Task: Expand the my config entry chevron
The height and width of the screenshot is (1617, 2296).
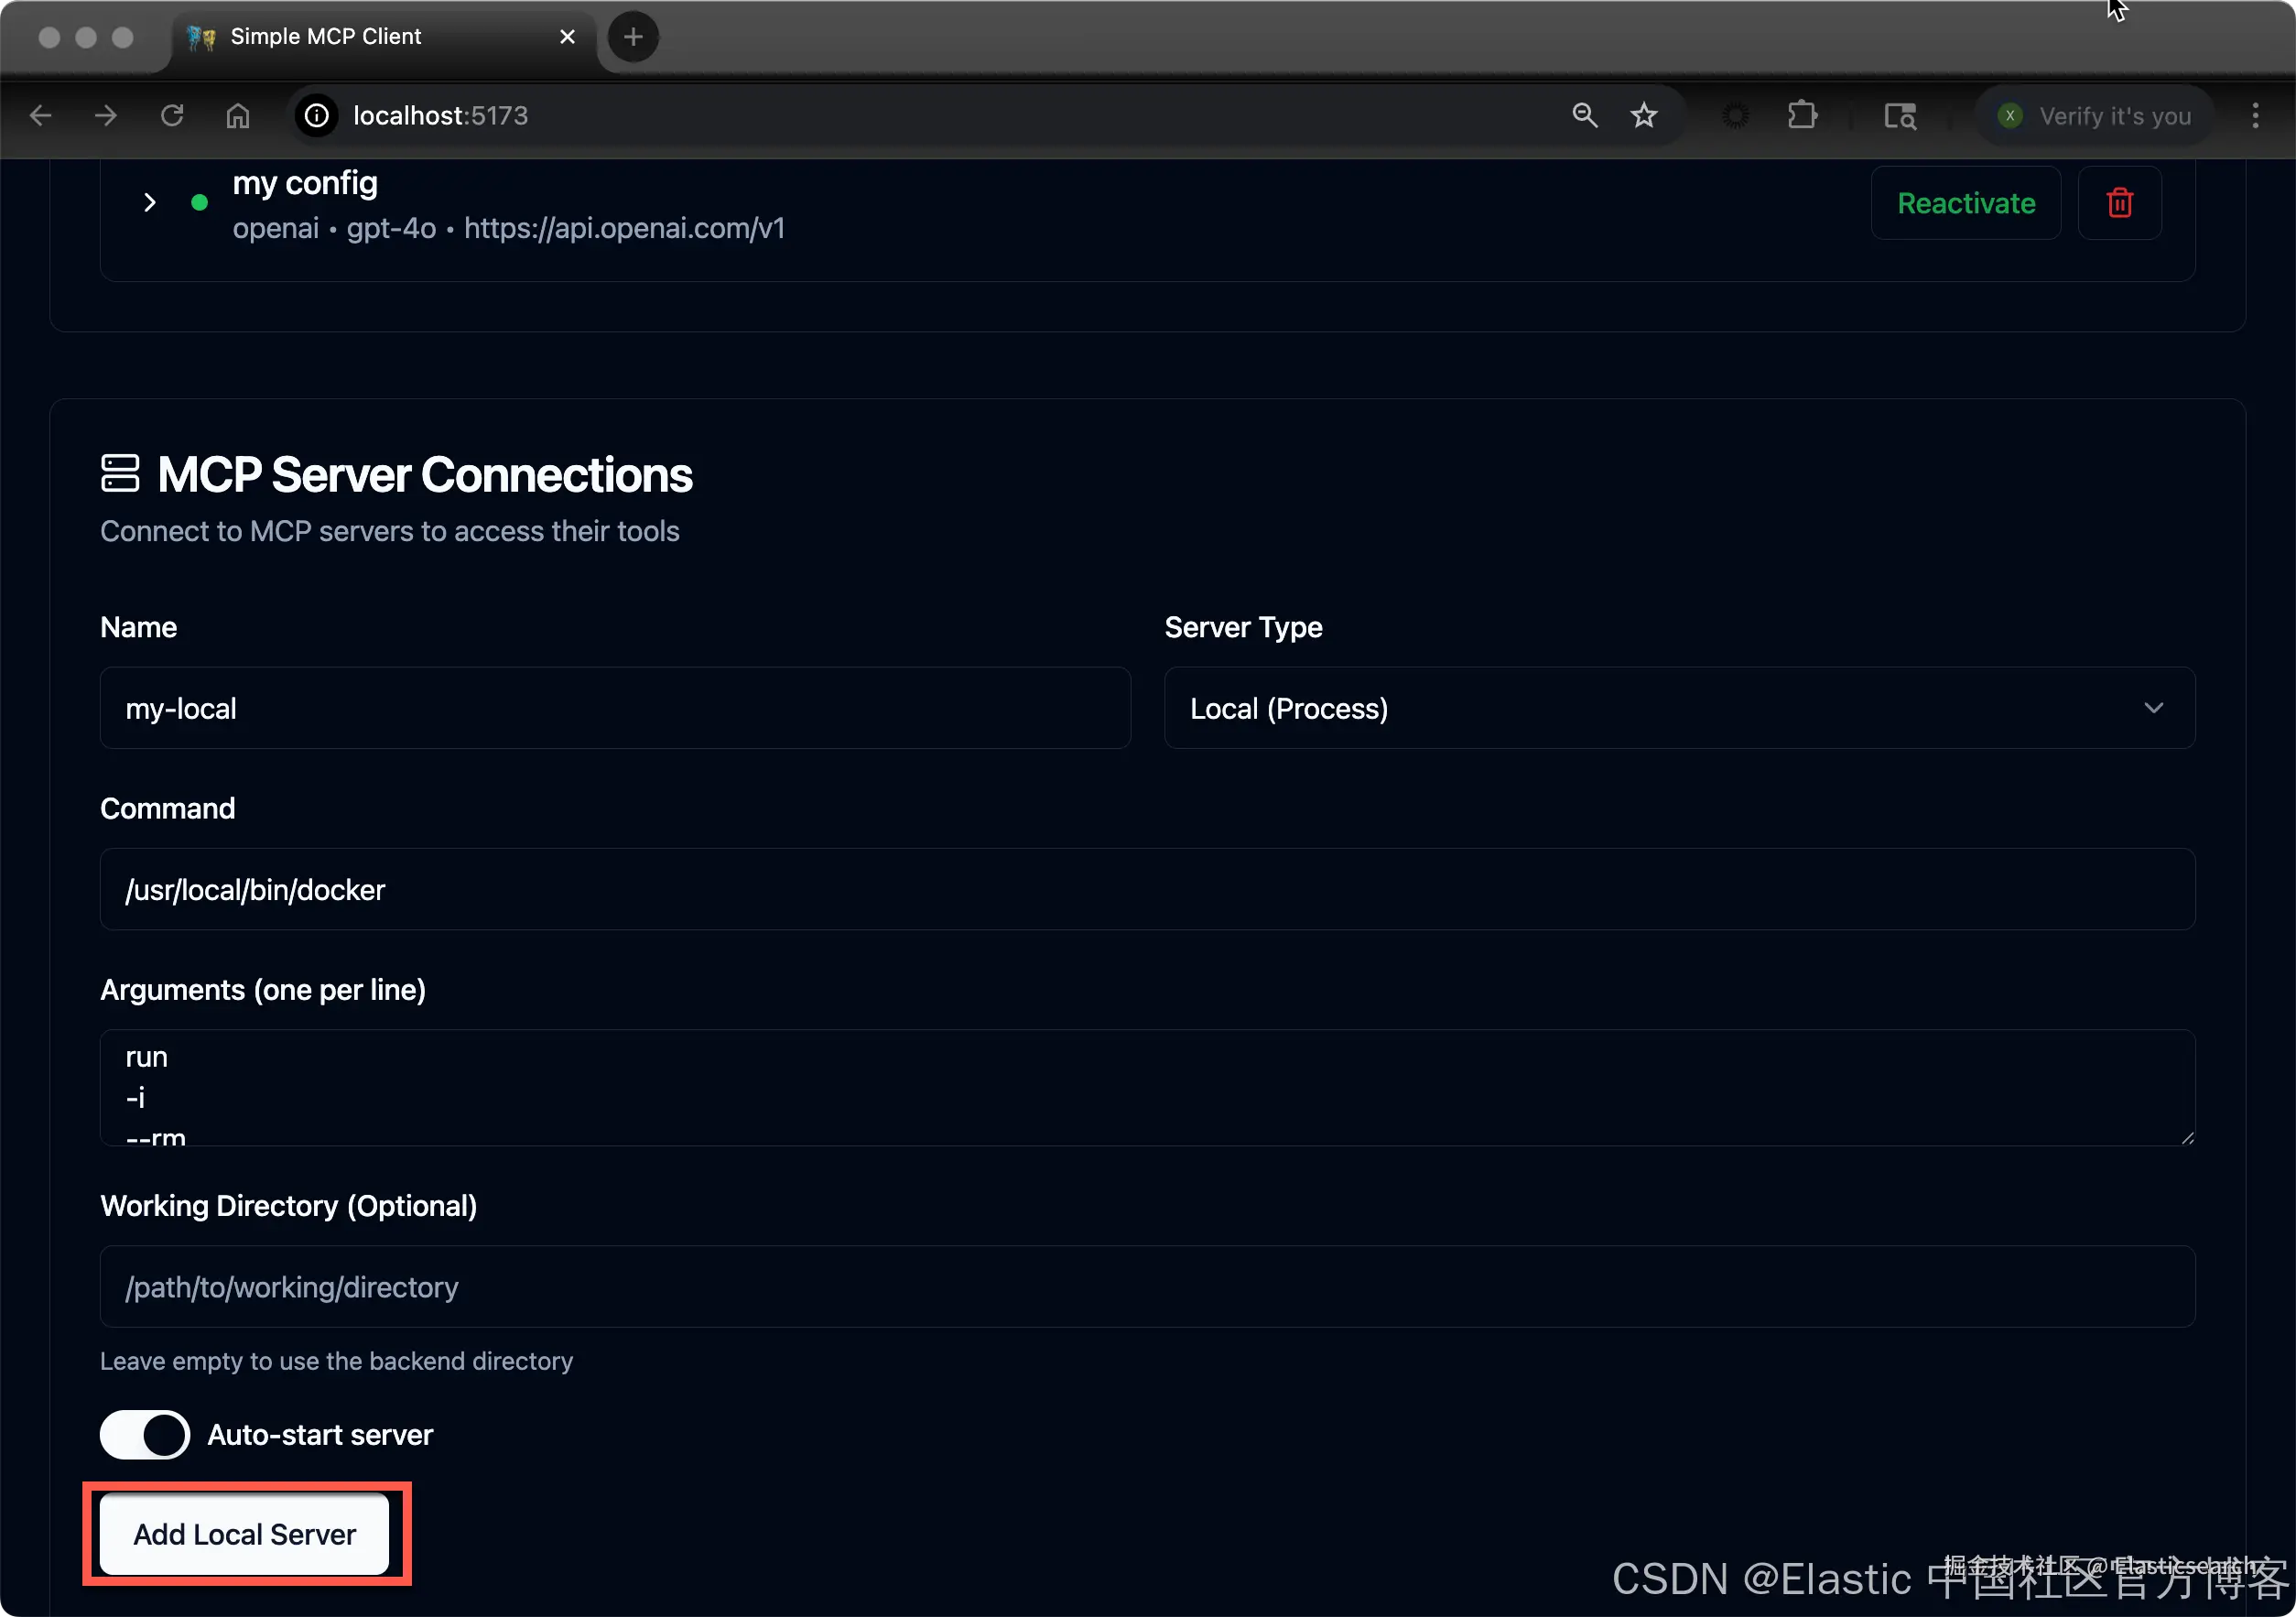Action: click(x=150, y=203)
